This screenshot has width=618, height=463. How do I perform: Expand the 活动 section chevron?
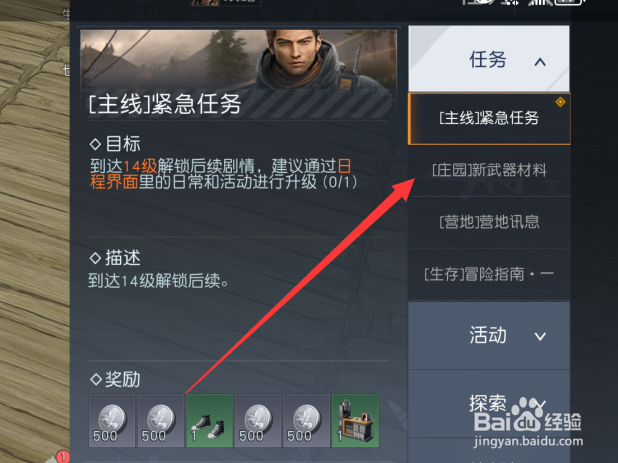(540, 336)
